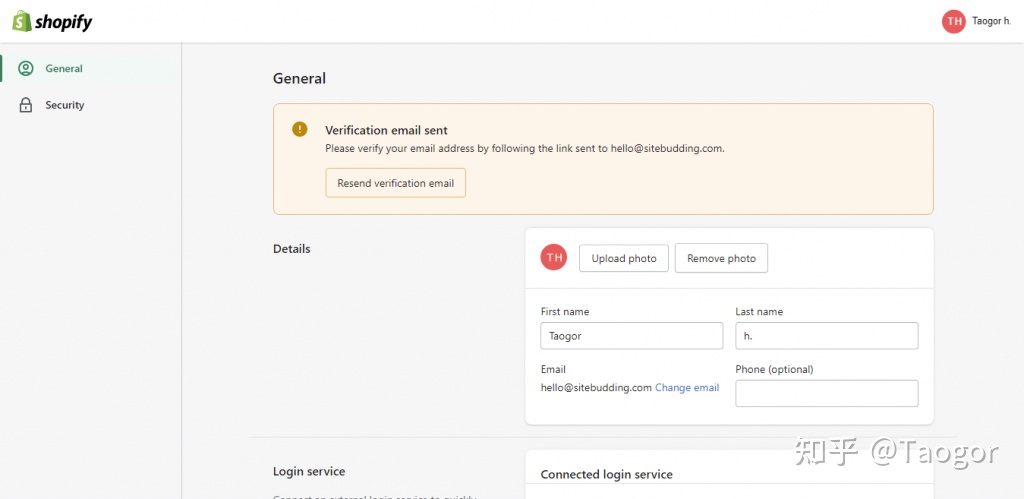The image size is (1024, 499).
Task: Focus the First name input field
Action: point(631,336)
